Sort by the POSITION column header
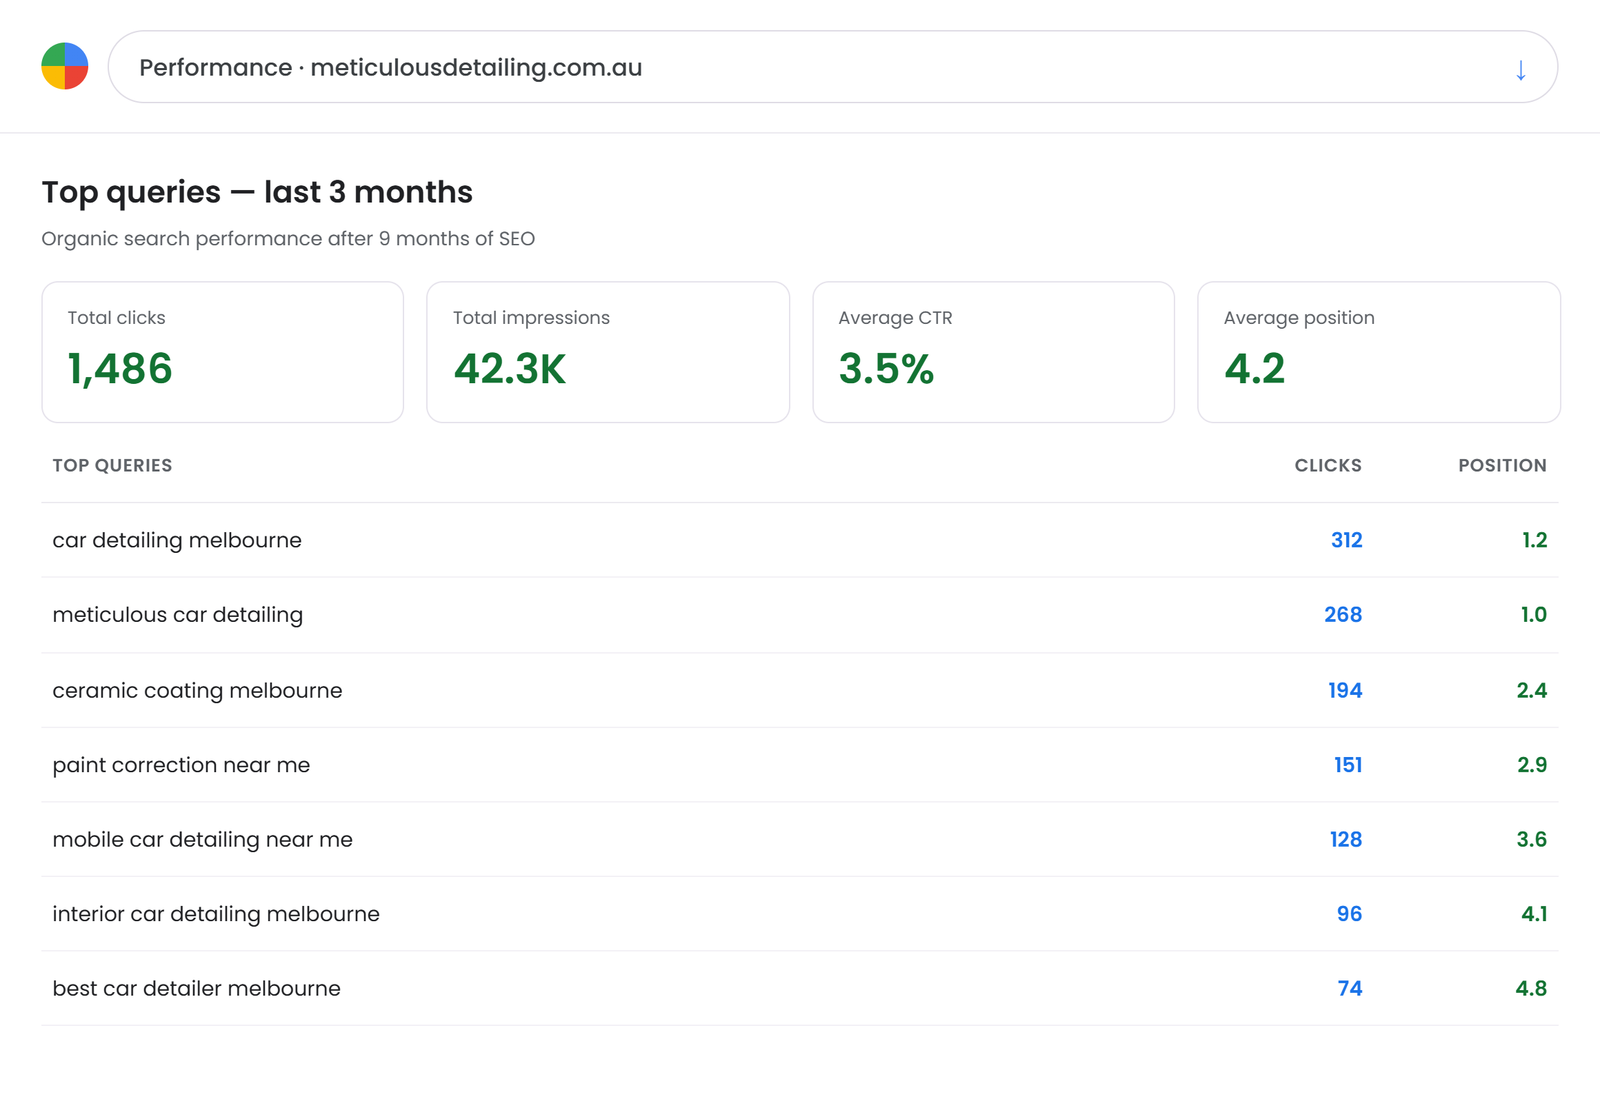The image size is (1600, 1103). pos(1502,465)
